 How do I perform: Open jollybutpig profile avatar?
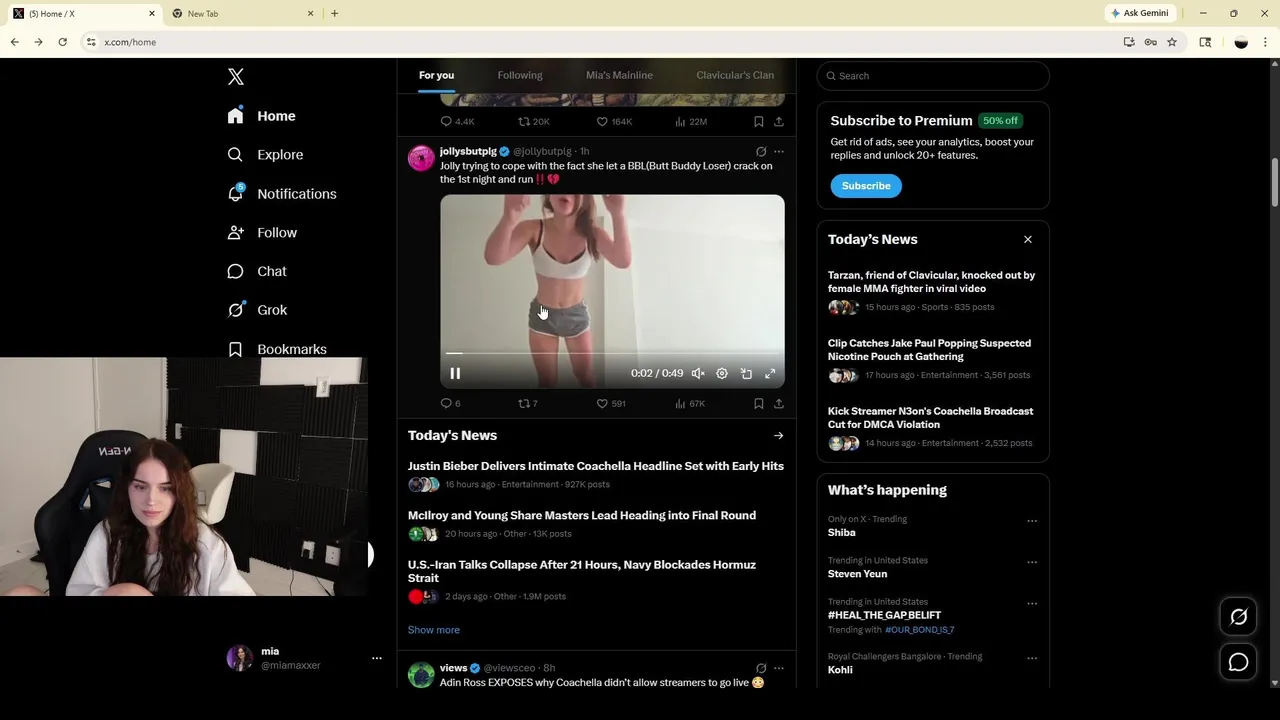tap(421, 158)
